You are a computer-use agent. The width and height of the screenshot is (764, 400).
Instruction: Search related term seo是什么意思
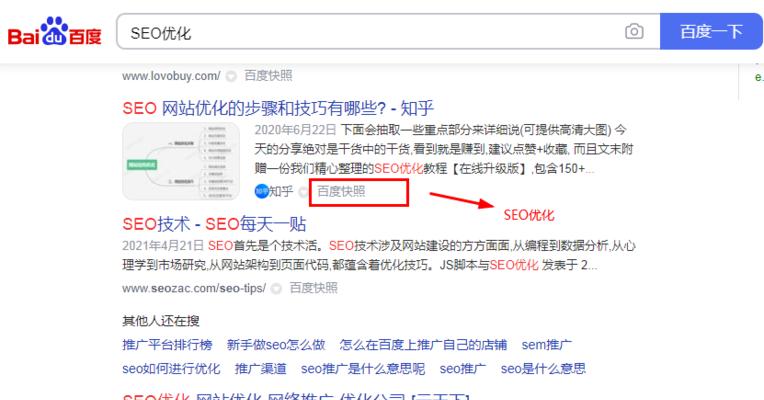543,369
